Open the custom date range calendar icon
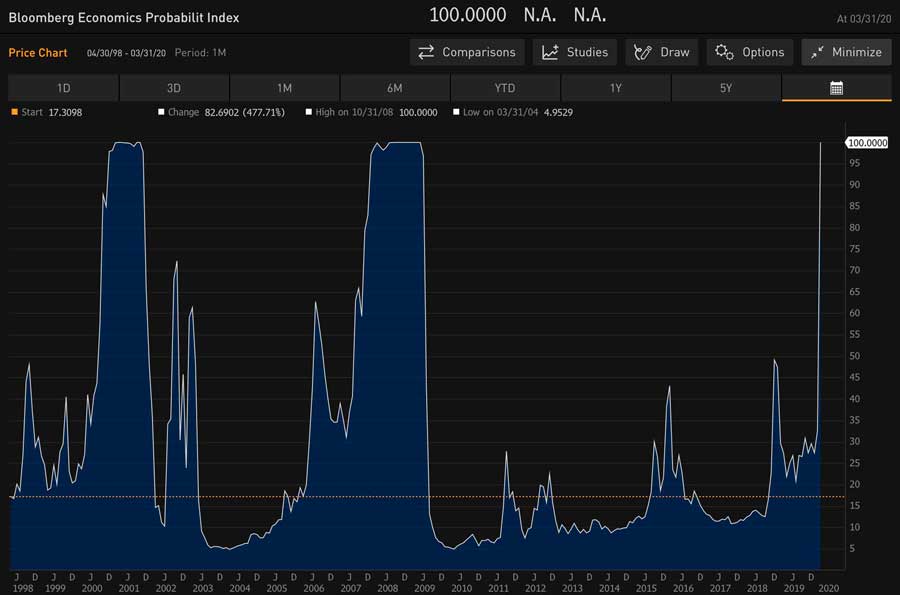The height and width of the screenshot is (595, 900). 836,88
